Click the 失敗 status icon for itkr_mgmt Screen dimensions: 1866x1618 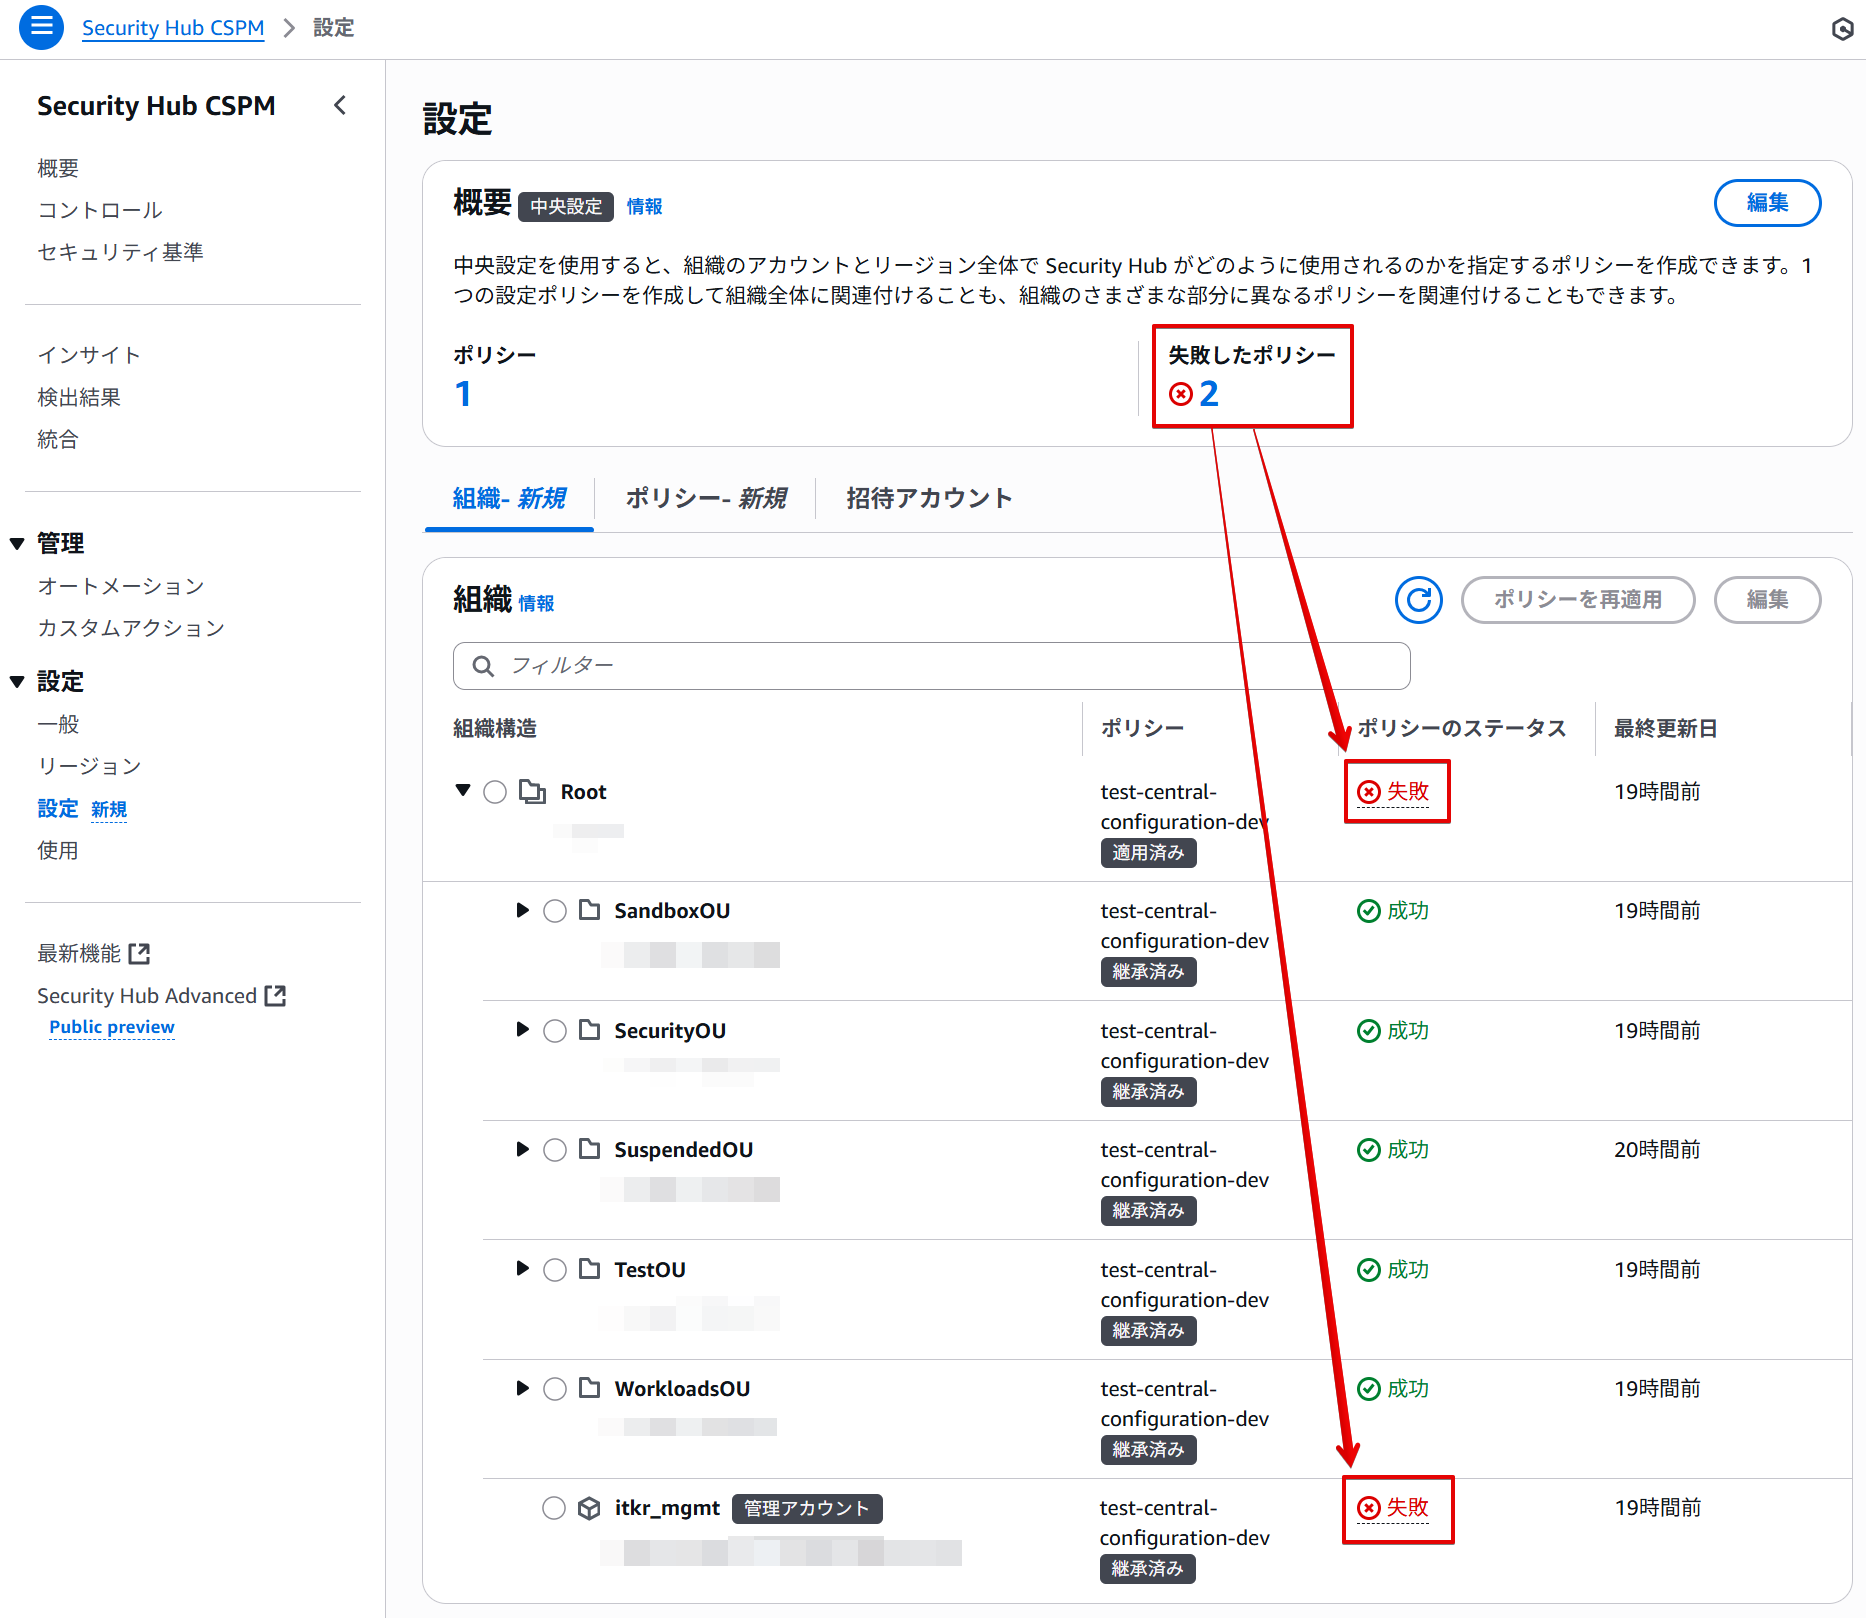coord(1368,1508)
